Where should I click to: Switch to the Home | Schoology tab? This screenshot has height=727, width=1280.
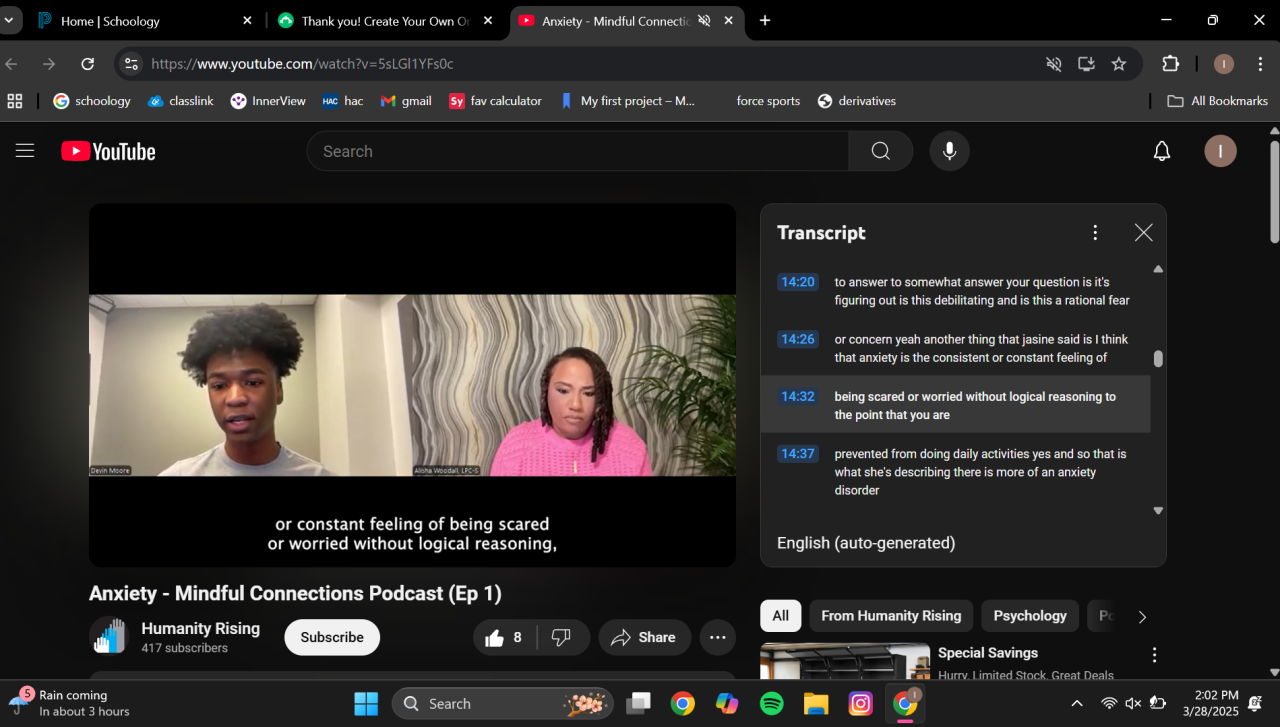point(146,21)
